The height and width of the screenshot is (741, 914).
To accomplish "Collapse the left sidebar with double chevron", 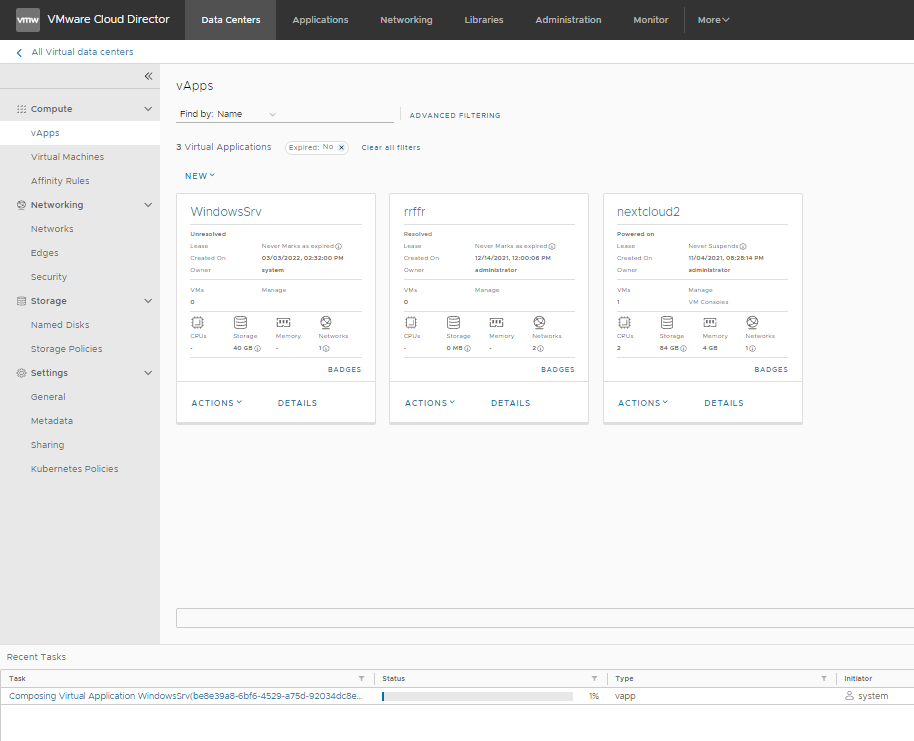I will pyautogui.click(x=148, y=76).
